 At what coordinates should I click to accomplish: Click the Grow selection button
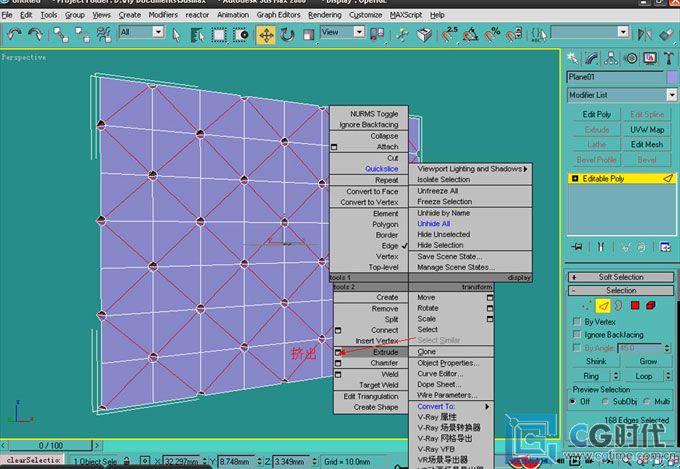(x=648, y=361)
